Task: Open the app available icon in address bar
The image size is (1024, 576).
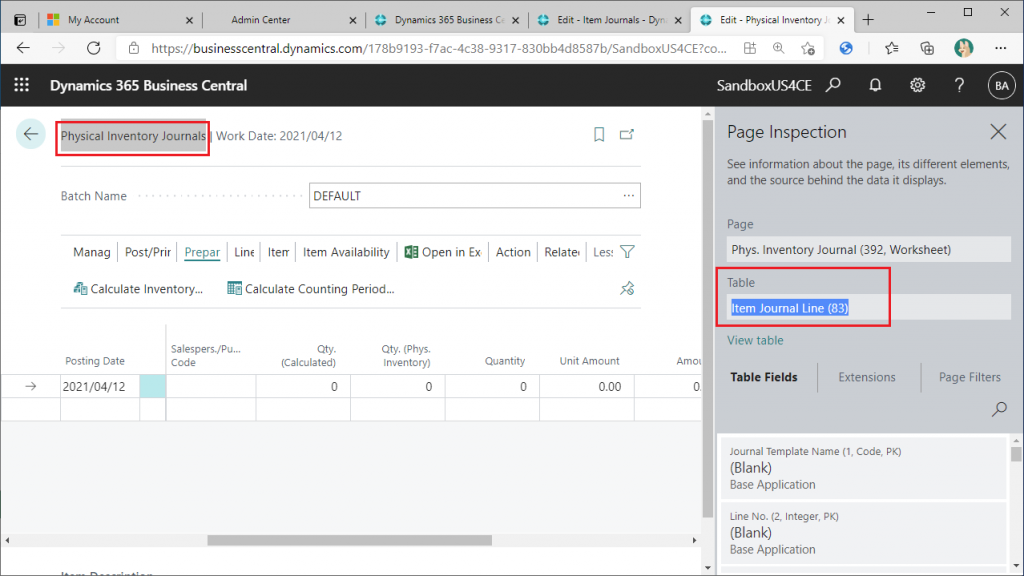Action: point(750,48)
